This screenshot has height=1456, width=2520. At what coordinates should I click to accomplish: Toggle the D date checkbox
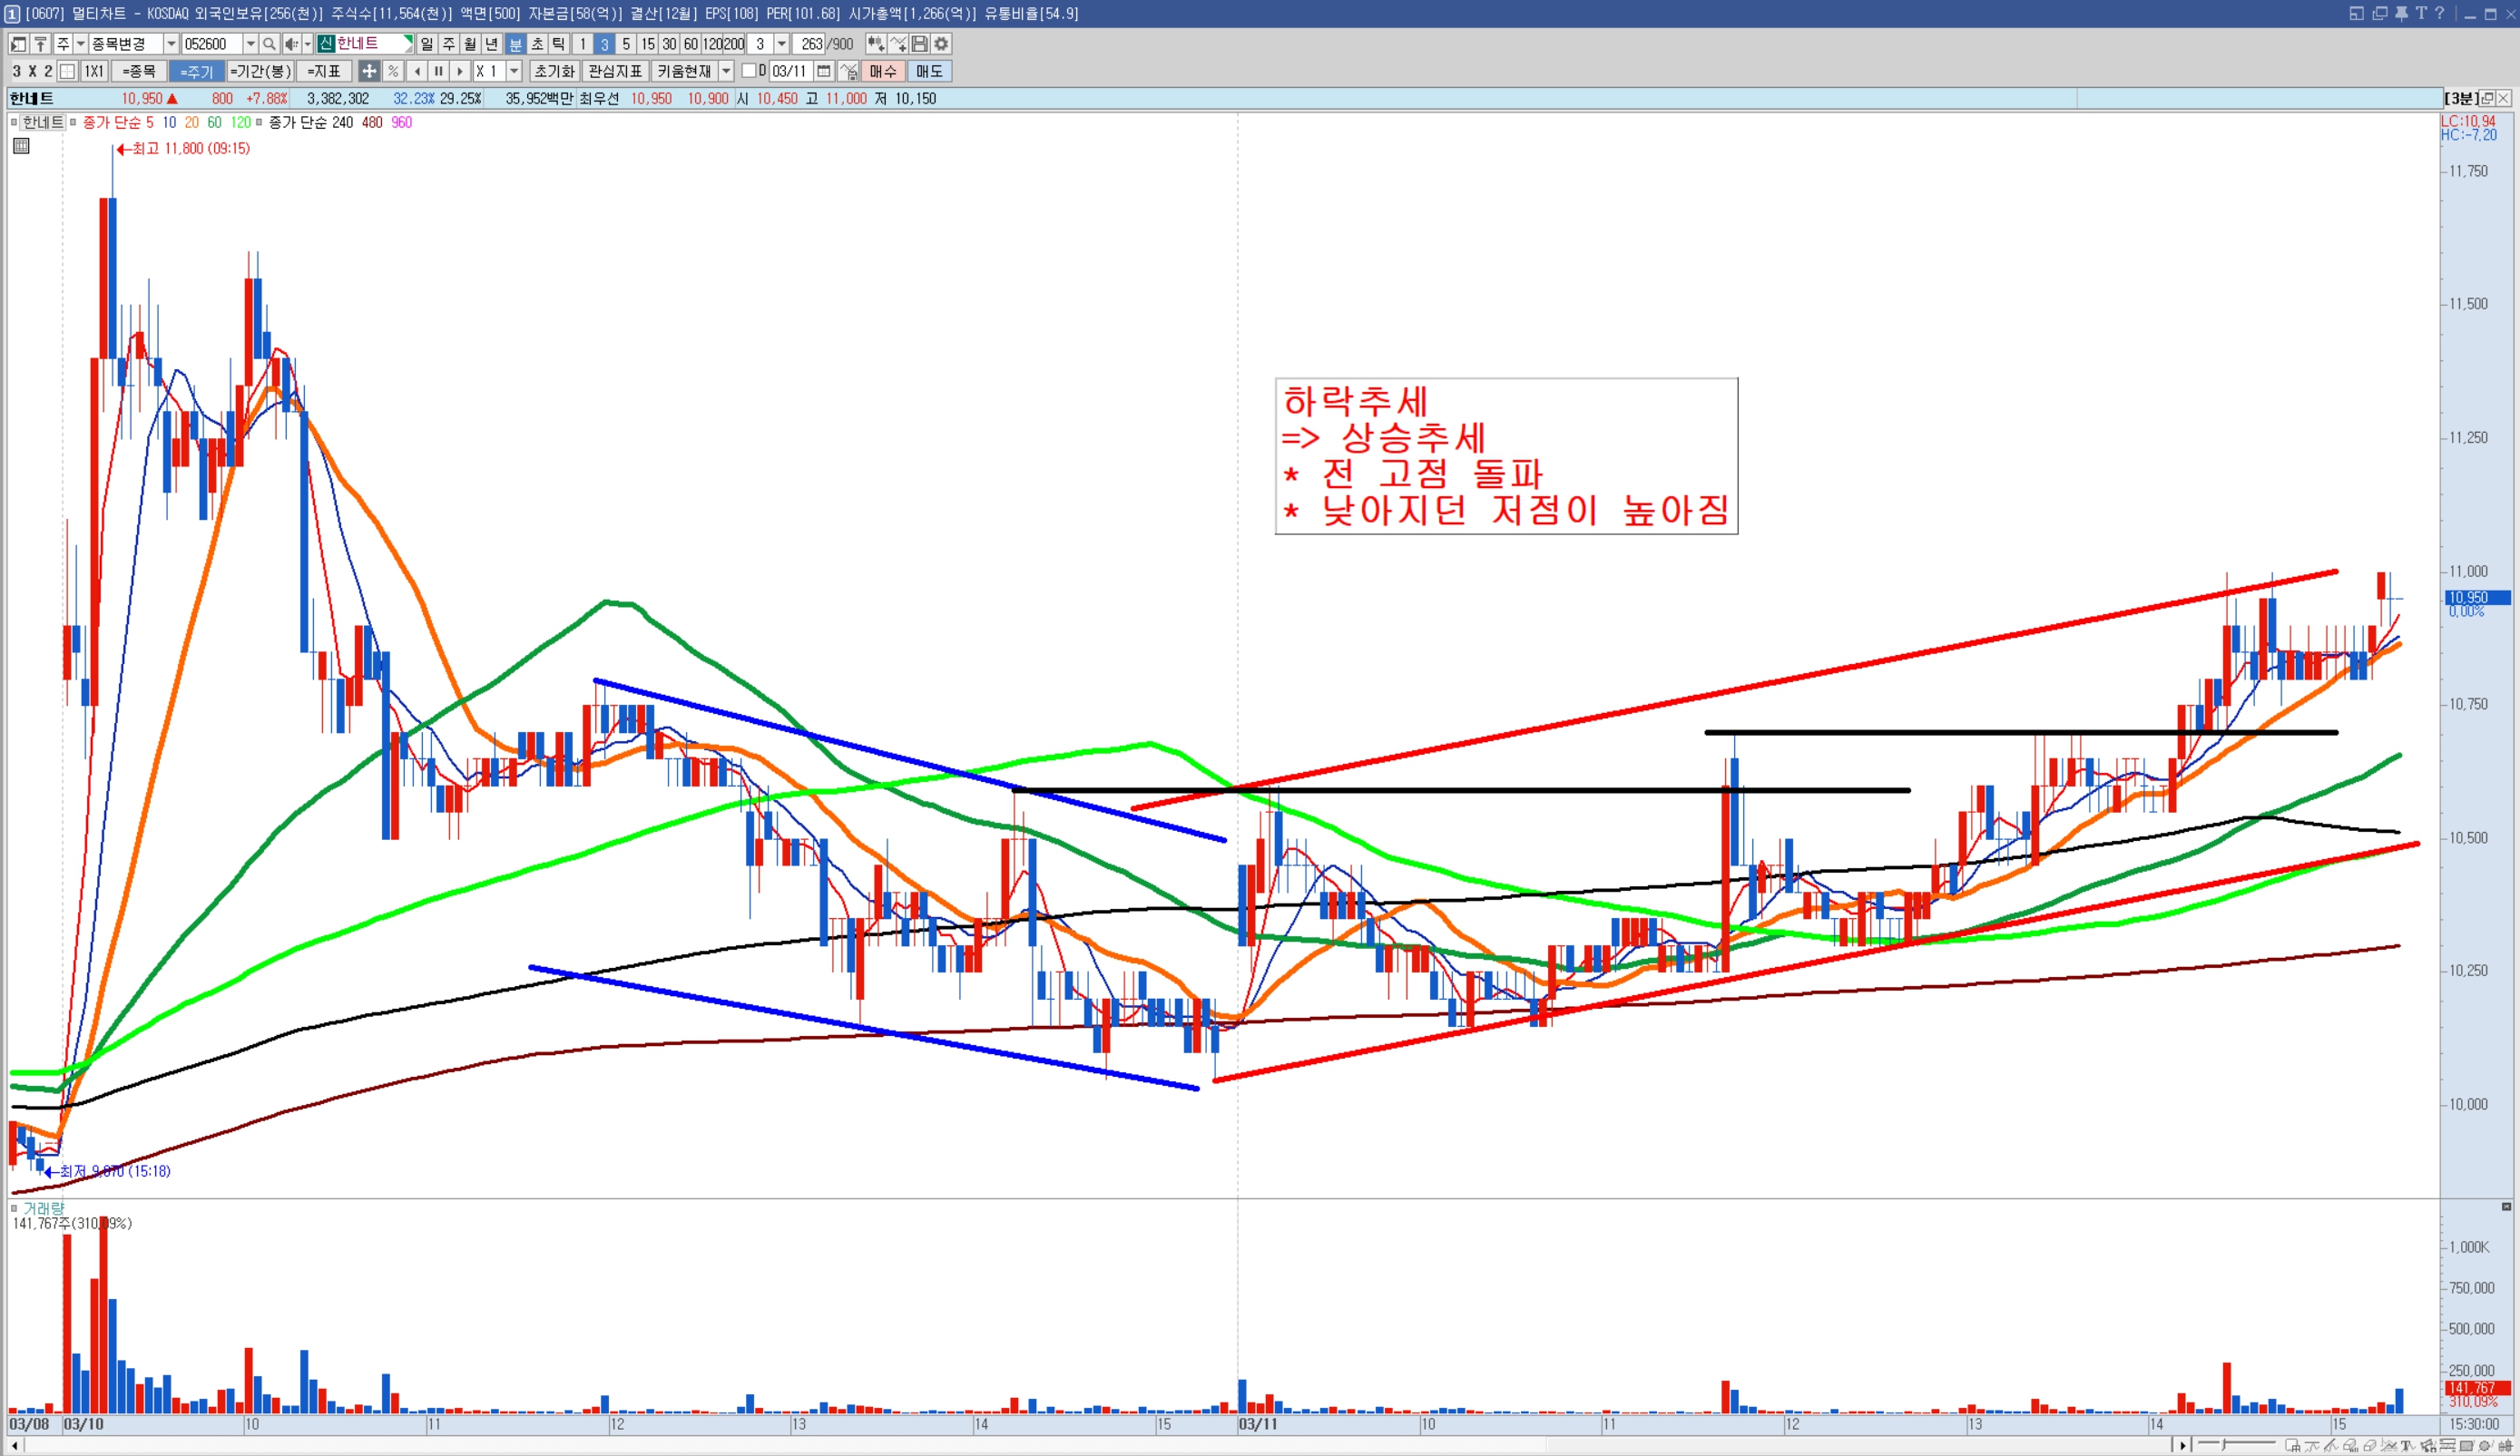pos(748,71)
